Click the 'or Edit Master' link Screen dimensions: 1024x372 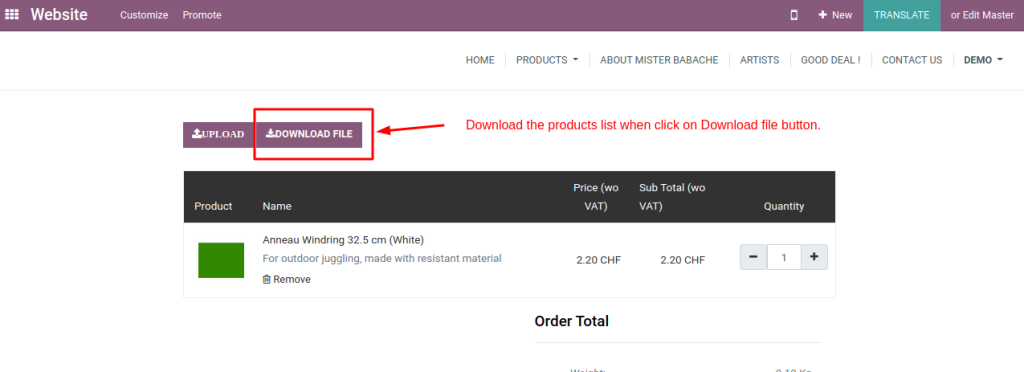[982, 15]
